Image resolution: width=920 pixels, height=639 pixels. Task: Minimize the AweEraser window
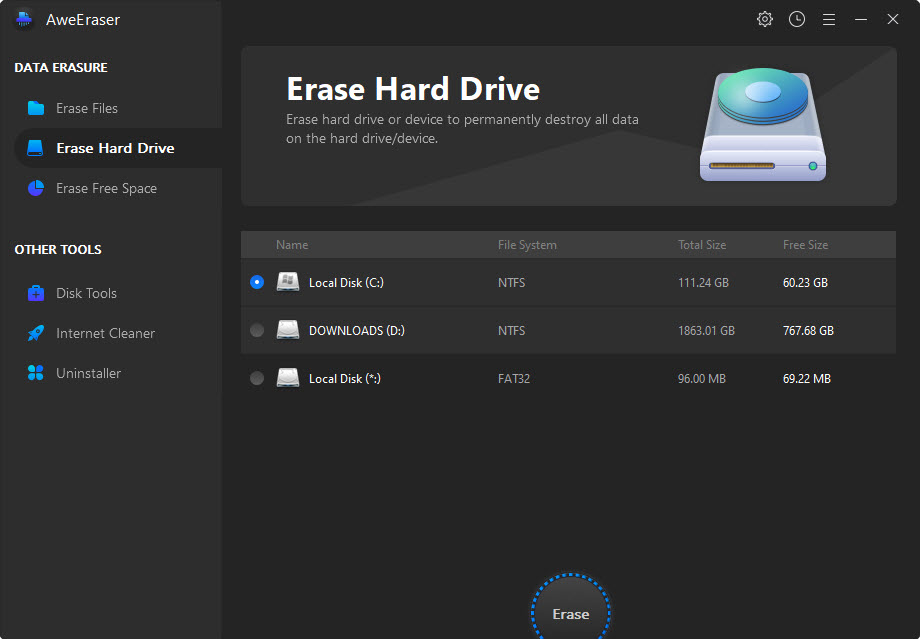(861, 20)
